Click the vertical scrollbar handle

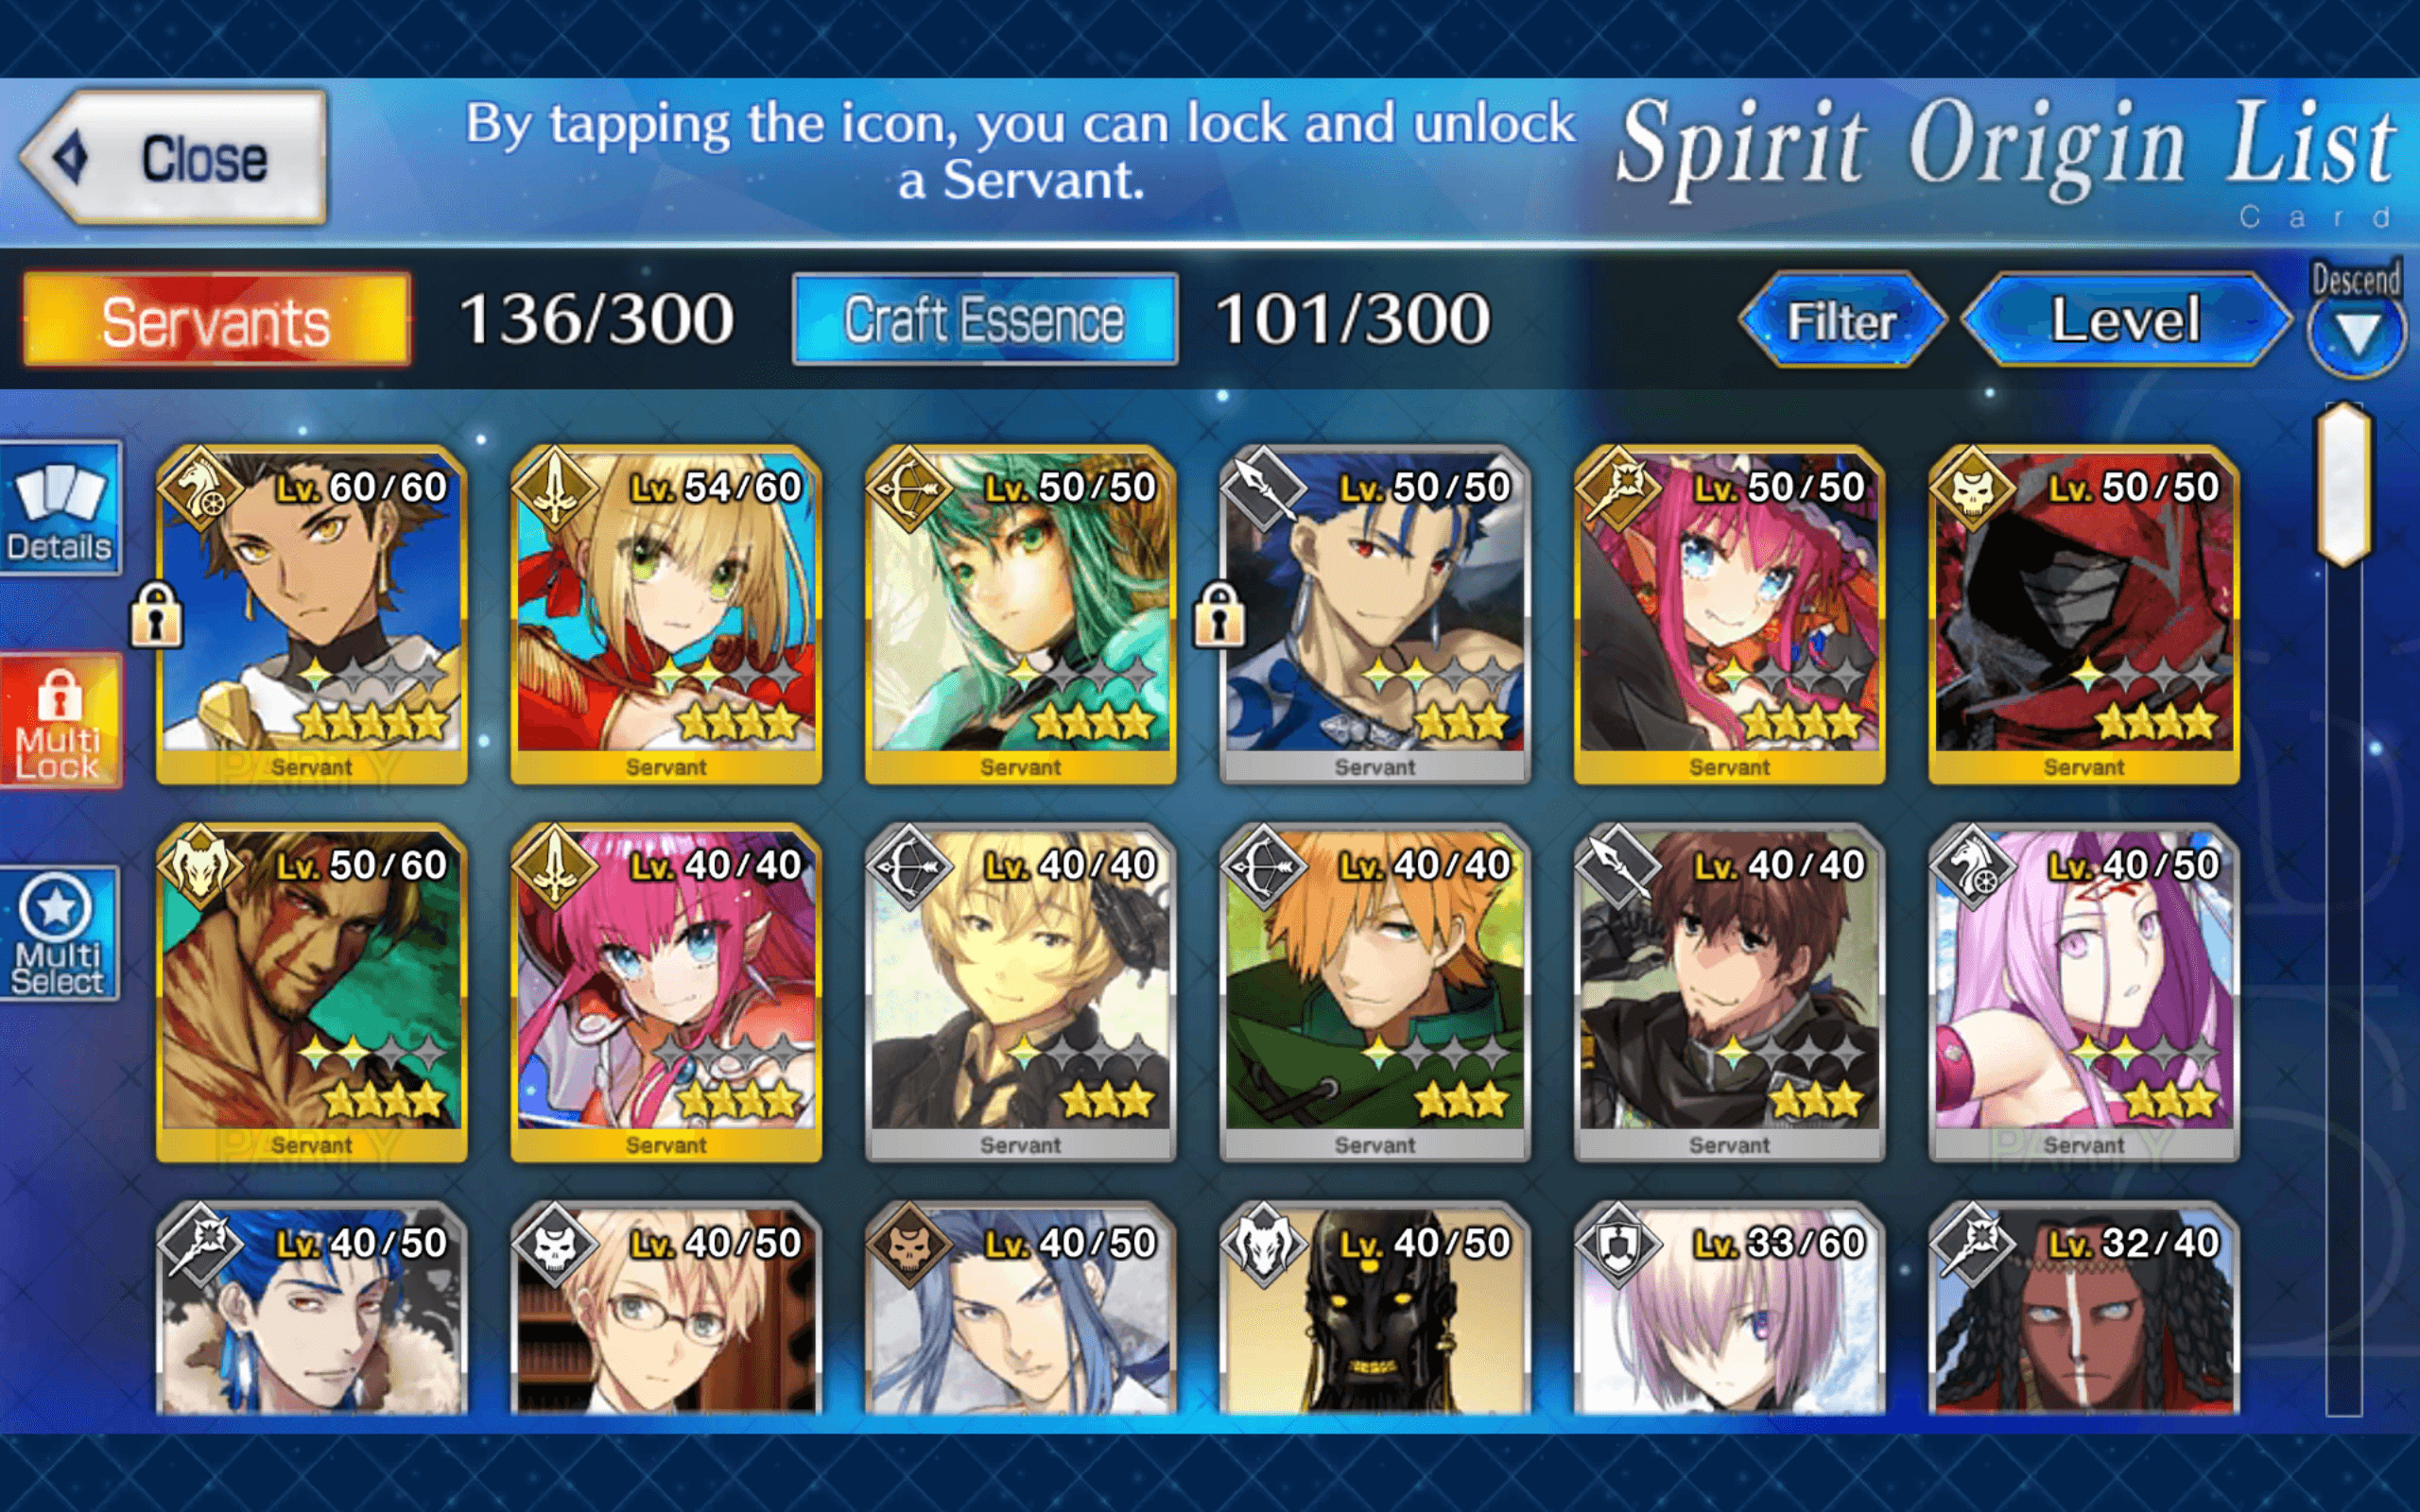(x=2343, y=485)
